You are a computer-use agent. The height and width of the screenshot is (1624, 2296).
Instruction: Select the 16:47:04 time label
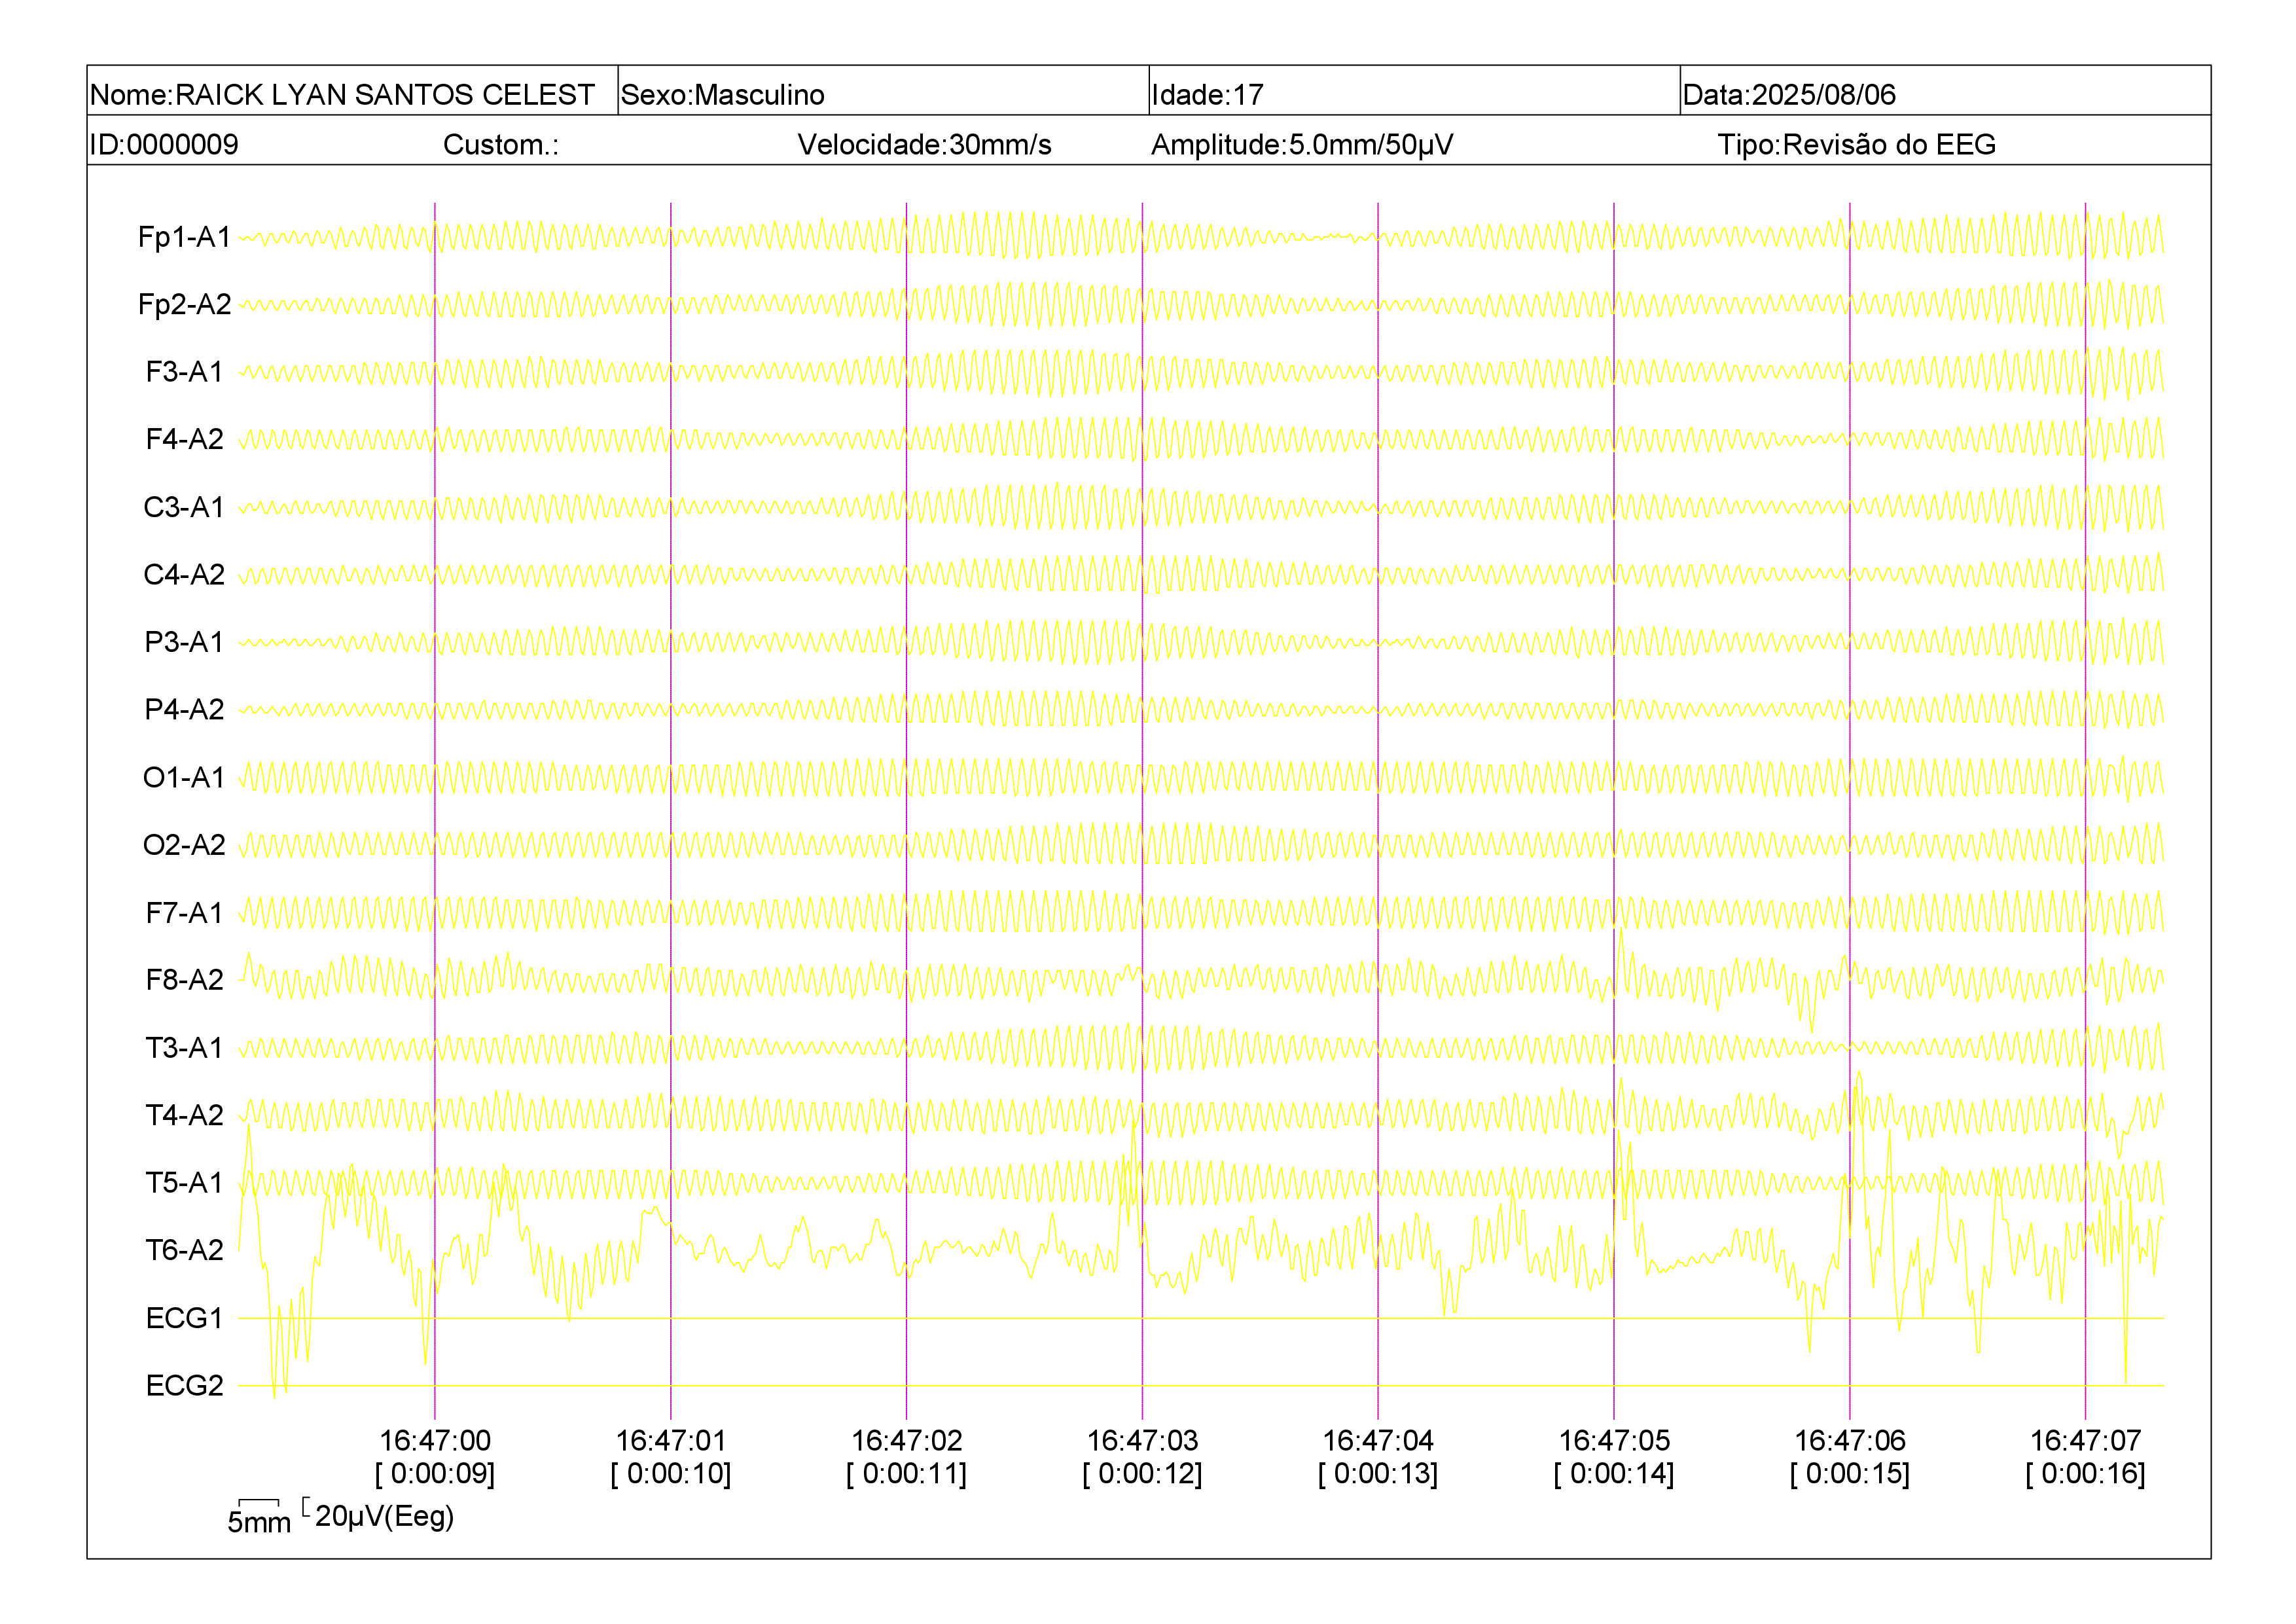[1378, 1440]
